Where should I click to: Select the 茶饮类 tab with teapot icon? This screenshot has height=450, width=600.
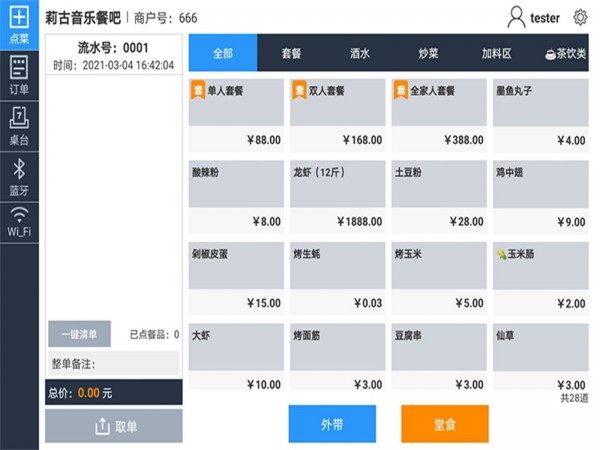(x=565, y=53)
